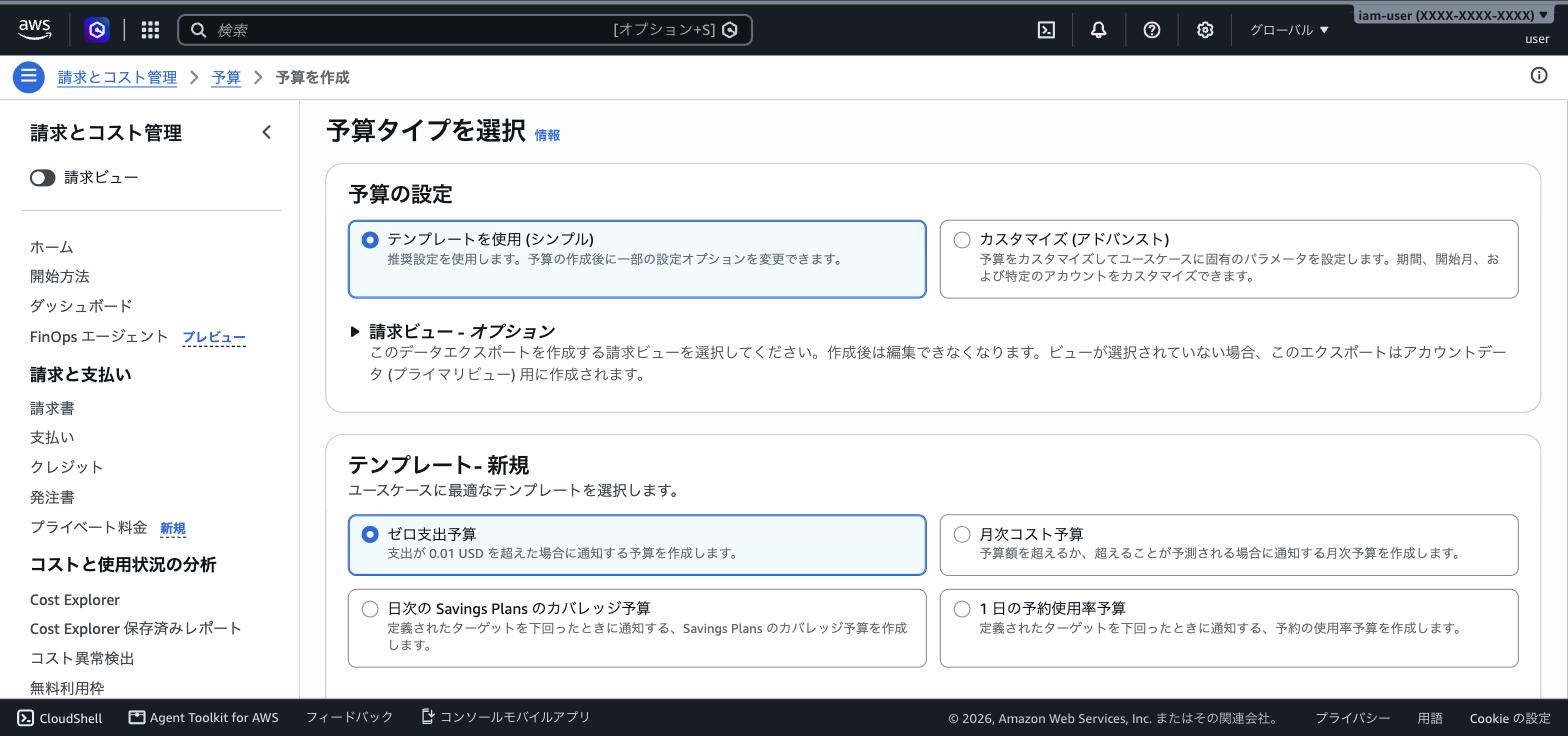This screenshot has height=736, width=1568.
Task: Open 無料利用枠 in the sidebar
Action: 67,688
